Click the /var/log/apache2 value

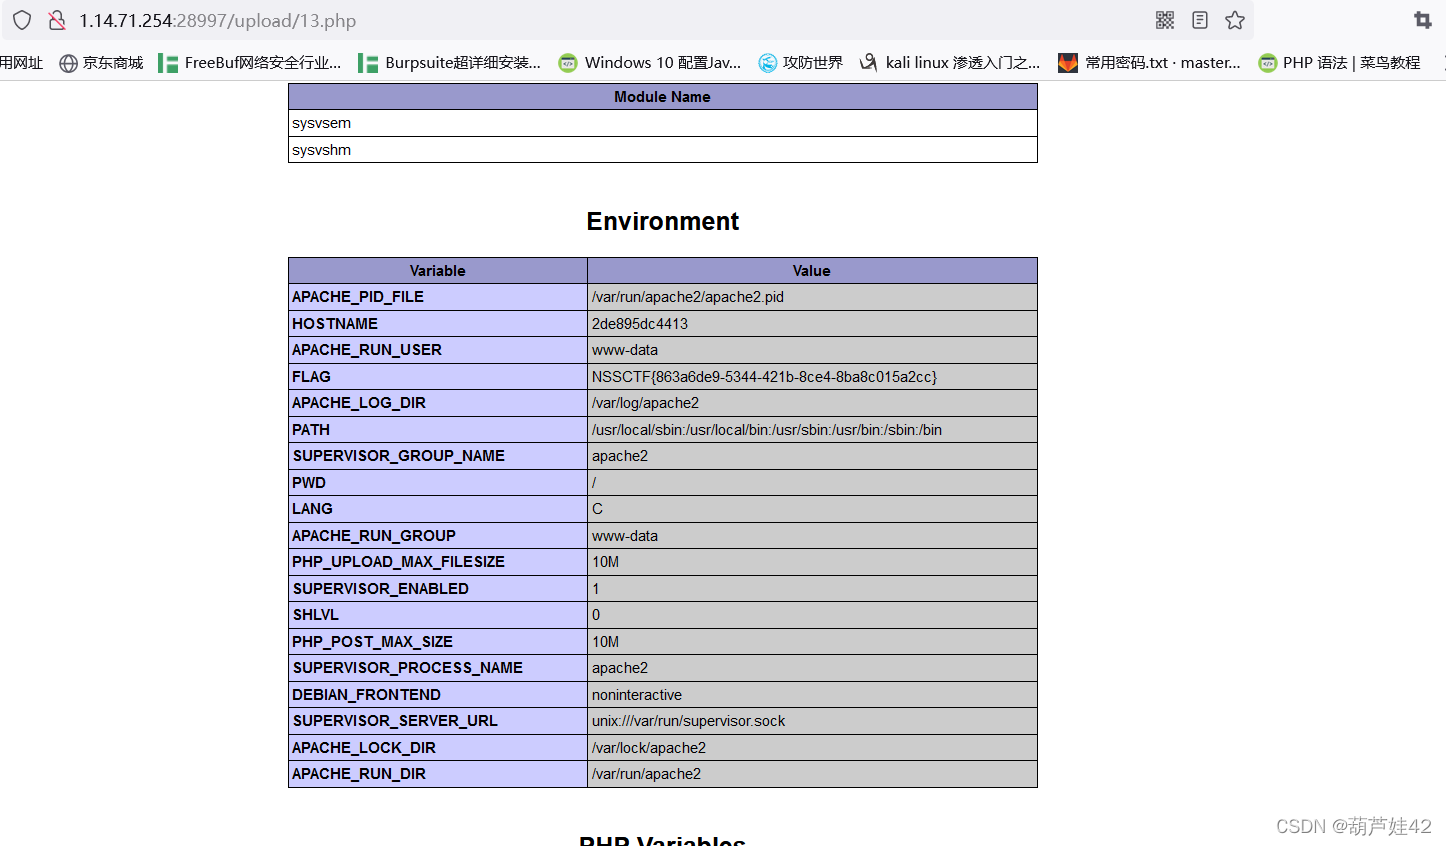[812, 403]
